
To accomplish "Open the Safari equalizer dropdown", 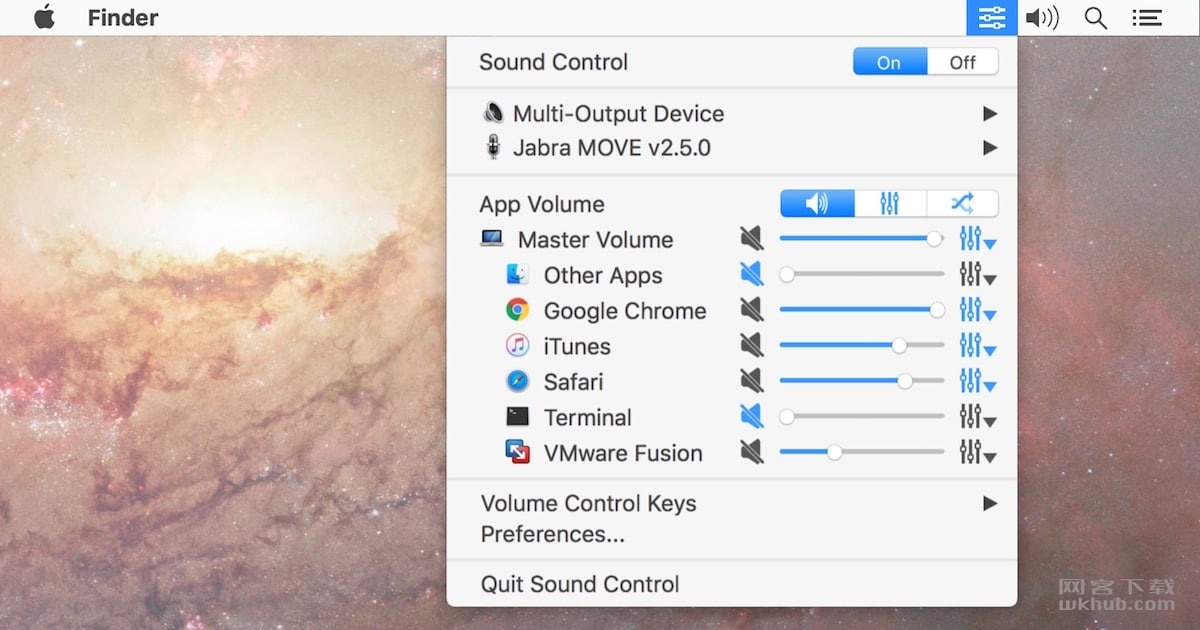I will (x=977, y=381).
